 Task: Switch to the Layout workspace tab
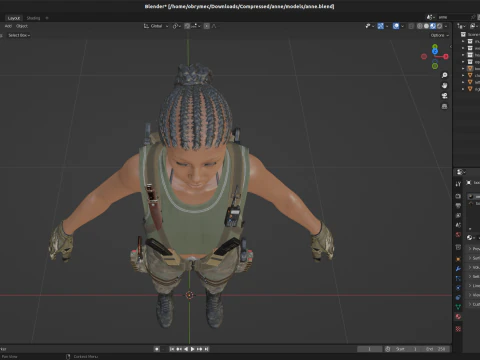14,18
